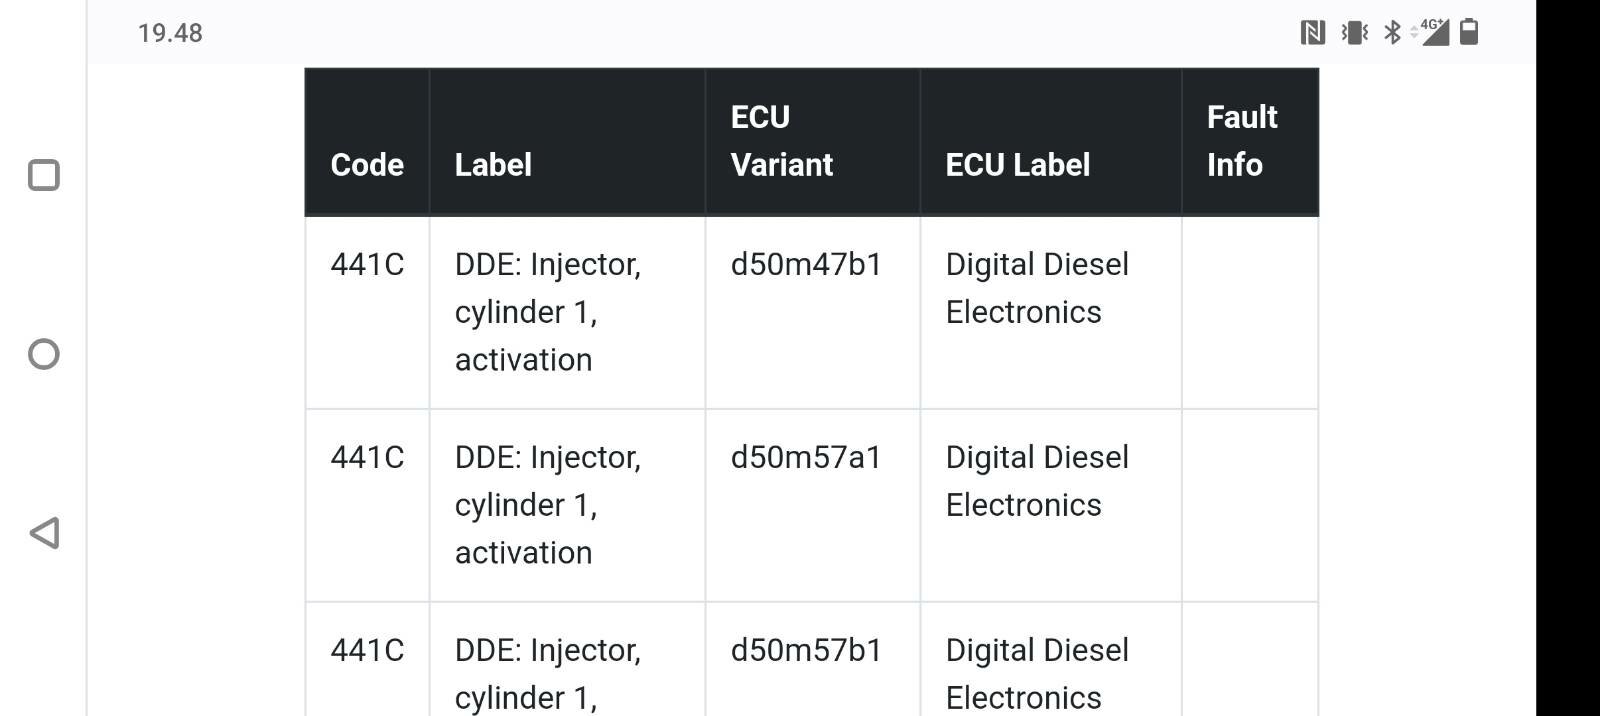
Task: Select the ECU Label column header
Action: pos(1051,164)
